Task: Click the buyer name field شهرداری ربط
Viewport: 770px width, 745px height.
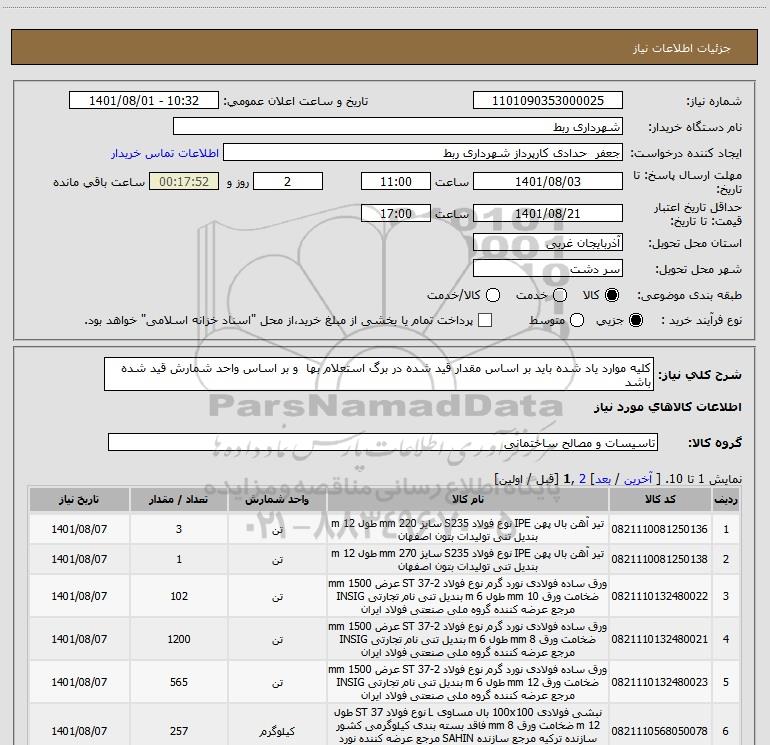Action: pos(398,127)
